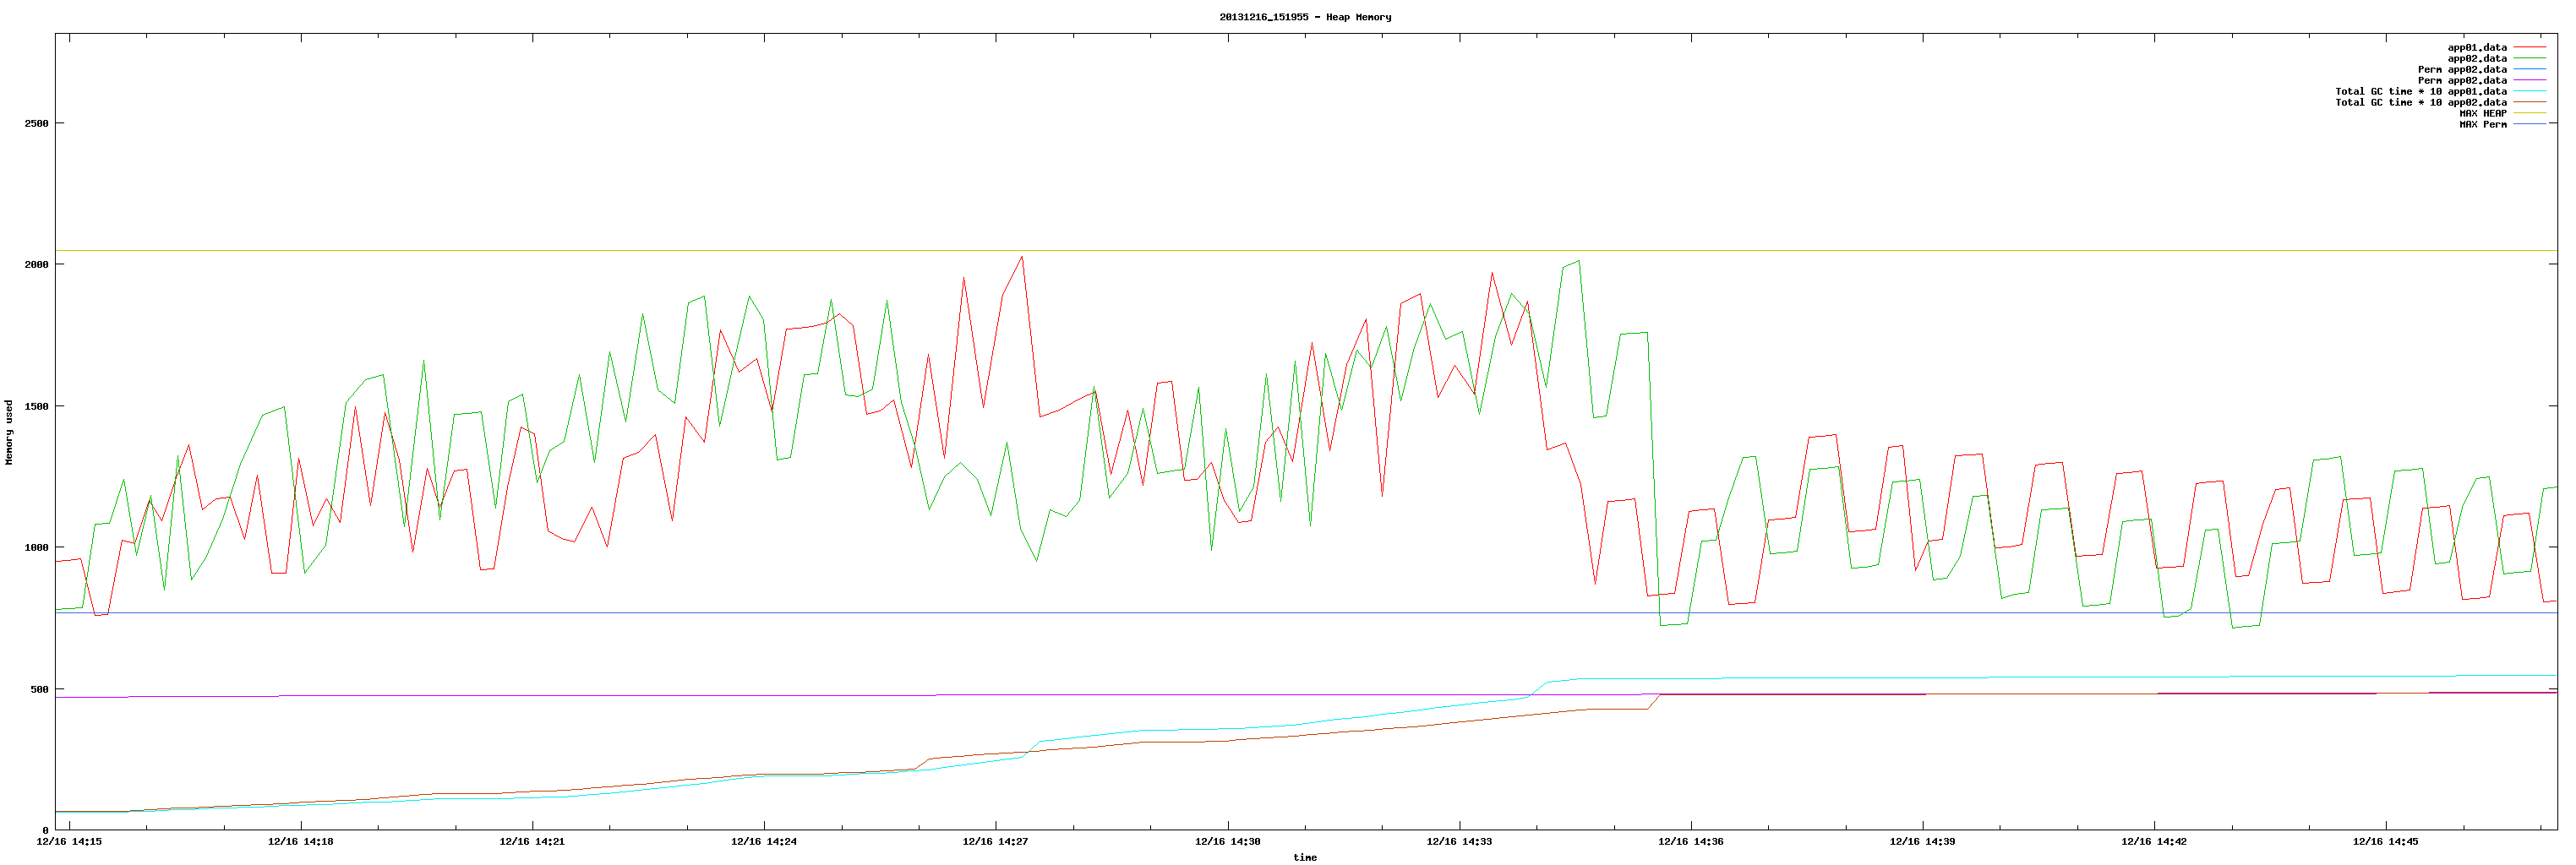Click the 1000 y-axis tick label
The image size is (2576, 865).
pos(36,548)
